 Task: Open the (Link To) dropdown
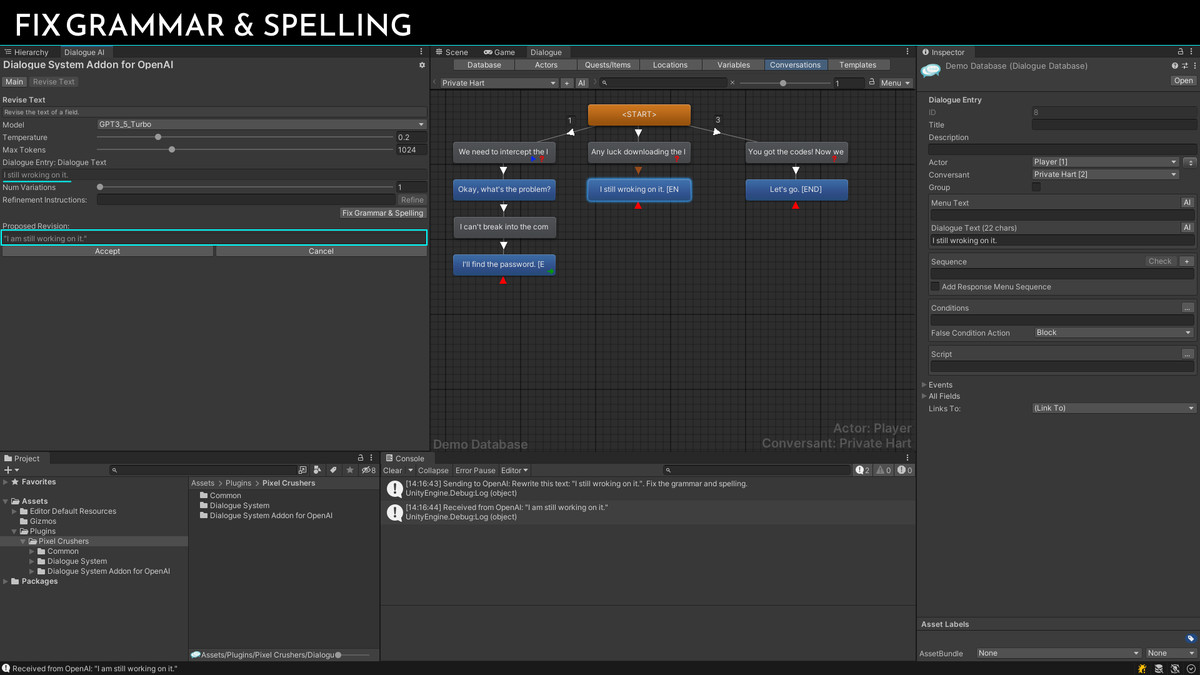(x=1114, y=408)
